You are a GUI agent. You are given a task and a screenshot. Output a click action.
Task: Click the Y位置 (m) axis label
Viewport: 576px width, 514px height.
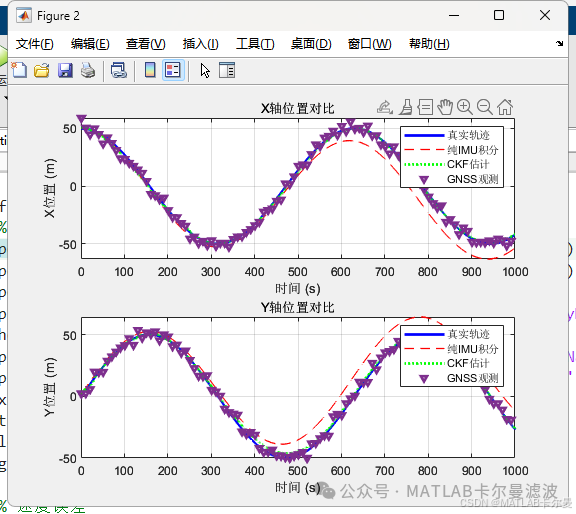[50, 387]
